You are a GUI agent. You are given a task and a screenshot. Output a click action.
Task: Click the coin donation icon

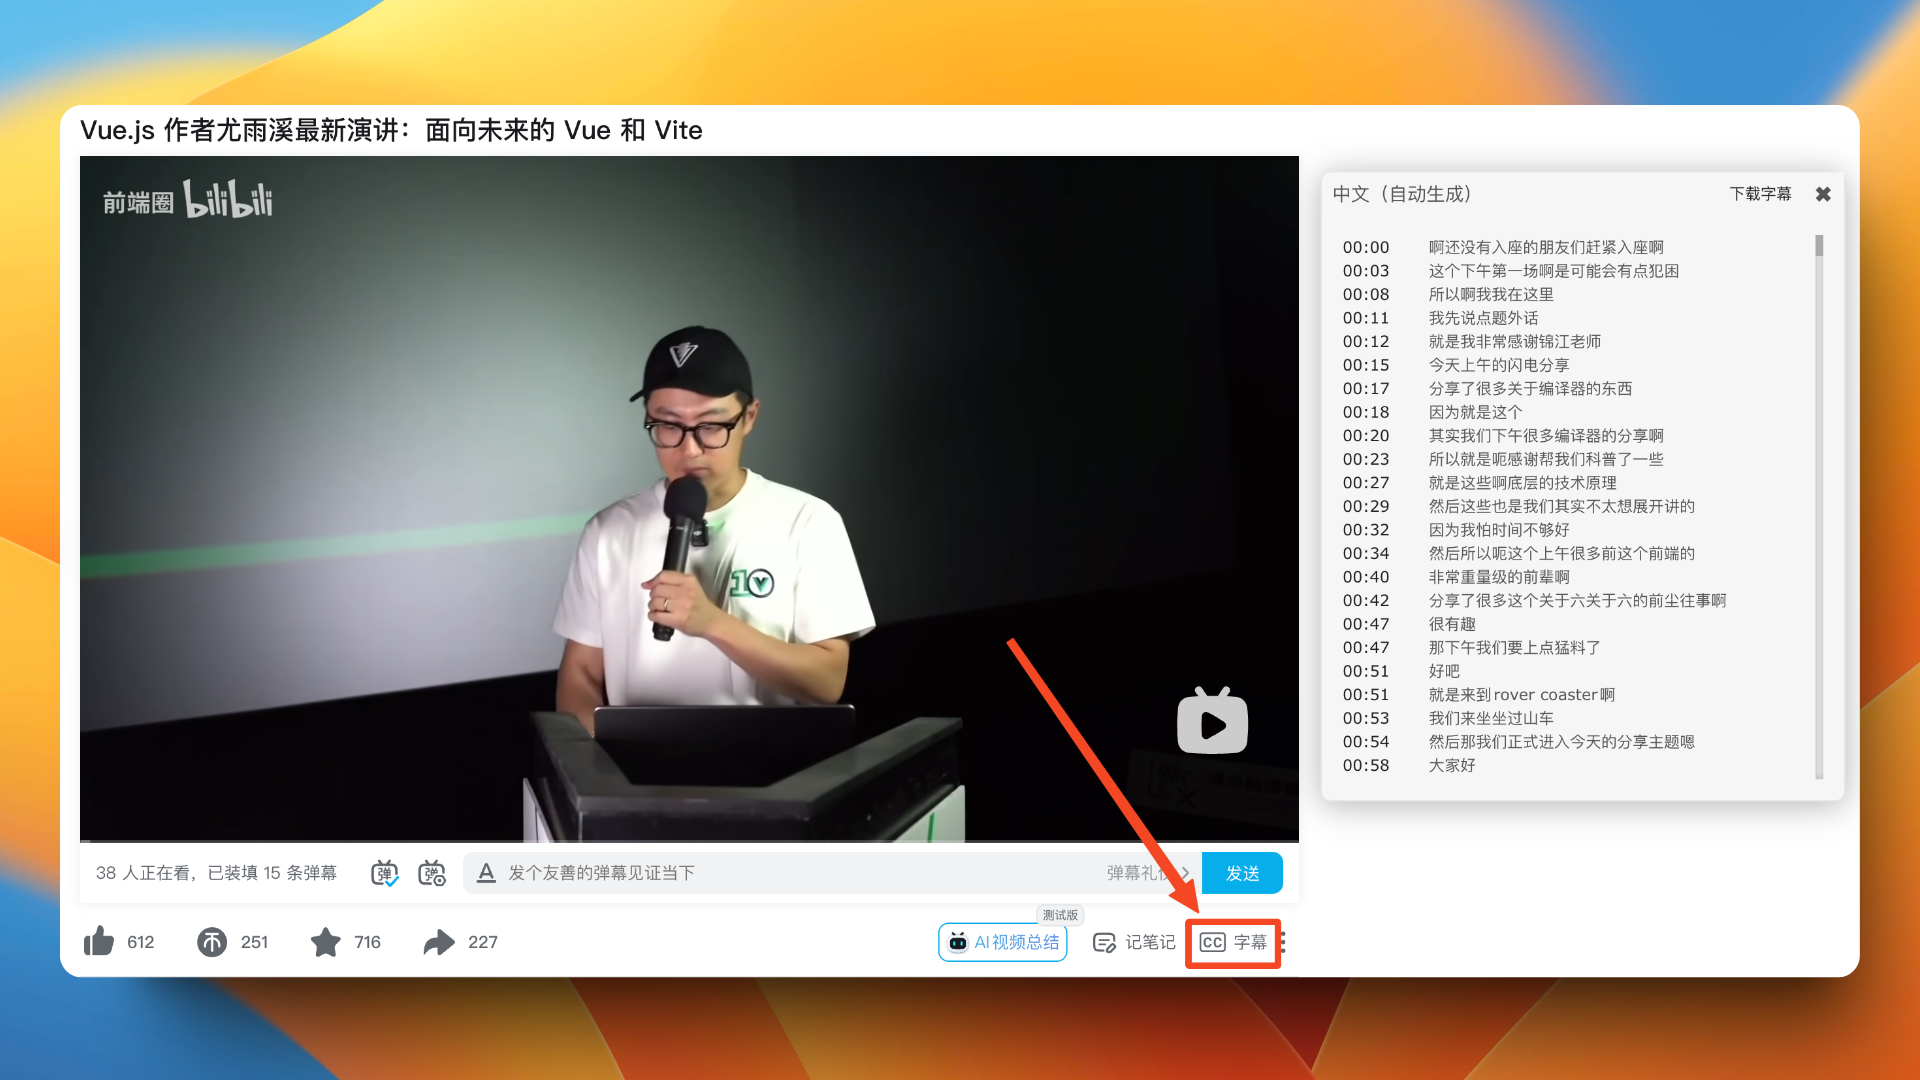(x=212, y=942)
